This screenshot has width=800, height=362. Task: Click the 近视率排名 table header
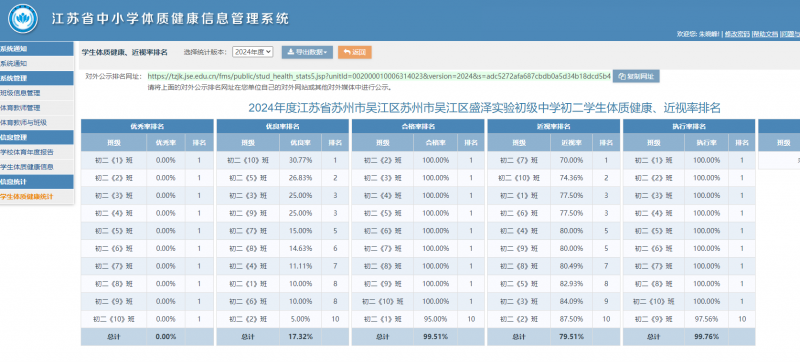point(554,126)
